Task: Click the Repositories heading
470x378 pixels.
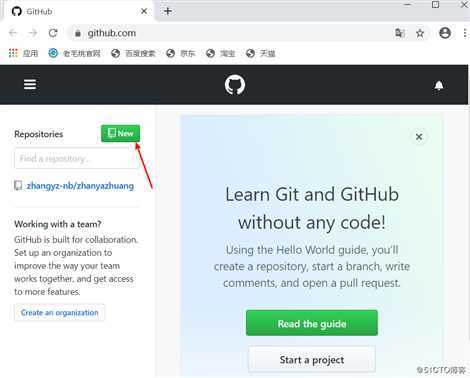Action: (x=39, y=134)
